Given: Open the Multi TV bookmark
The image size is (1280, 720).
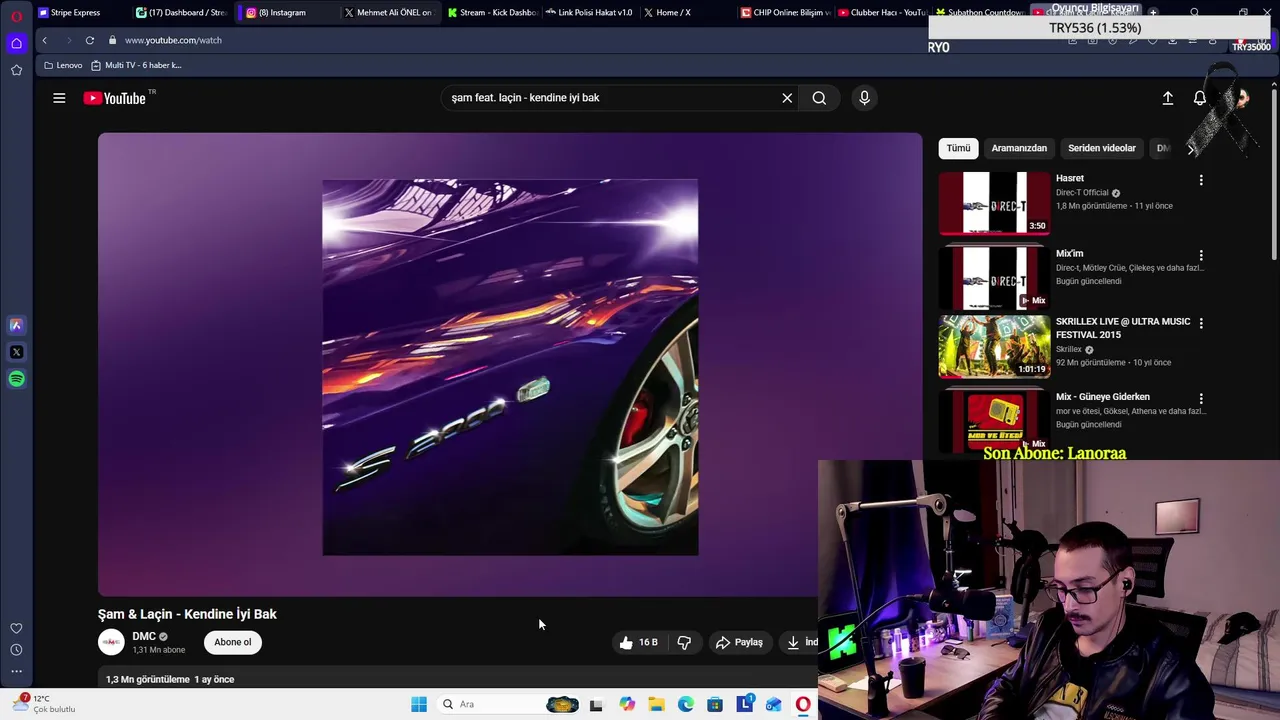Looking at the screenshot, I should 136,65.
